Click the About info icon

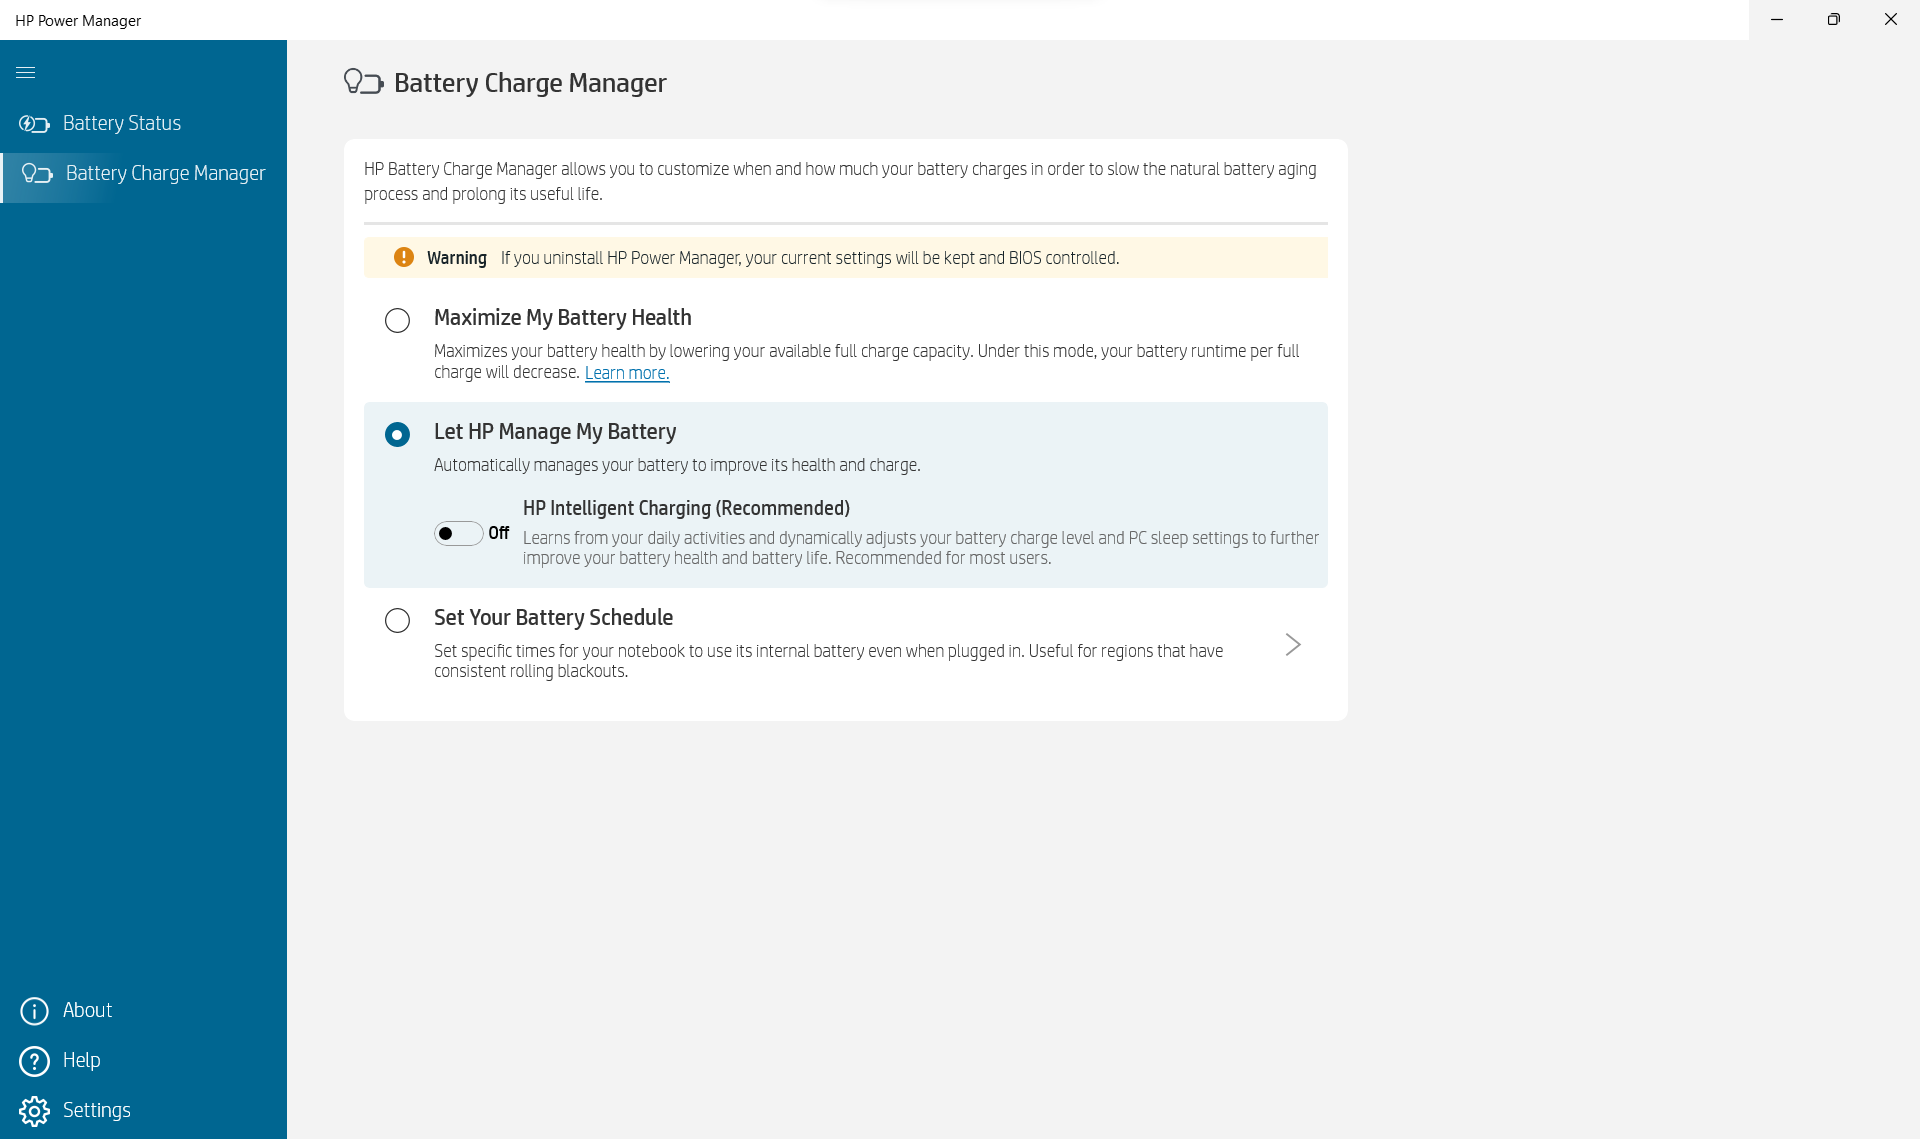pyautogui.click(x=34, y=1011)
